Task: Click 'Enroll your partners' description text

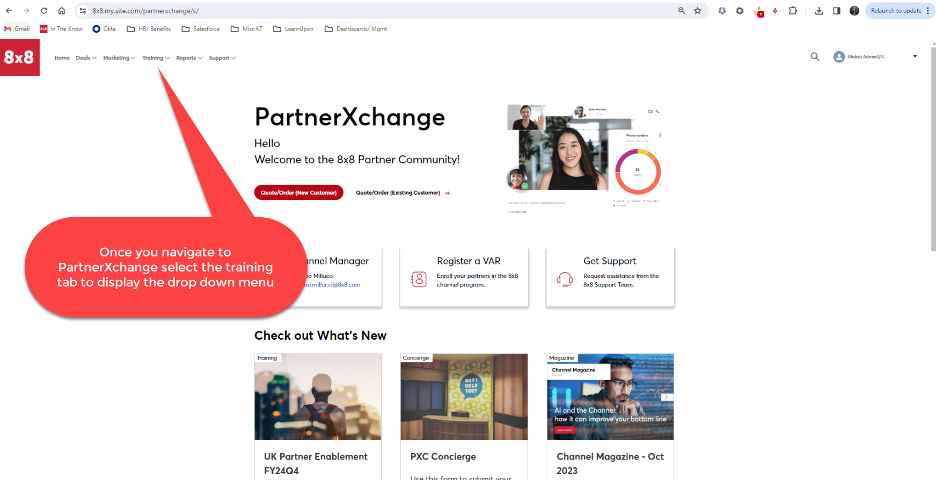Action: coord(478,280)
